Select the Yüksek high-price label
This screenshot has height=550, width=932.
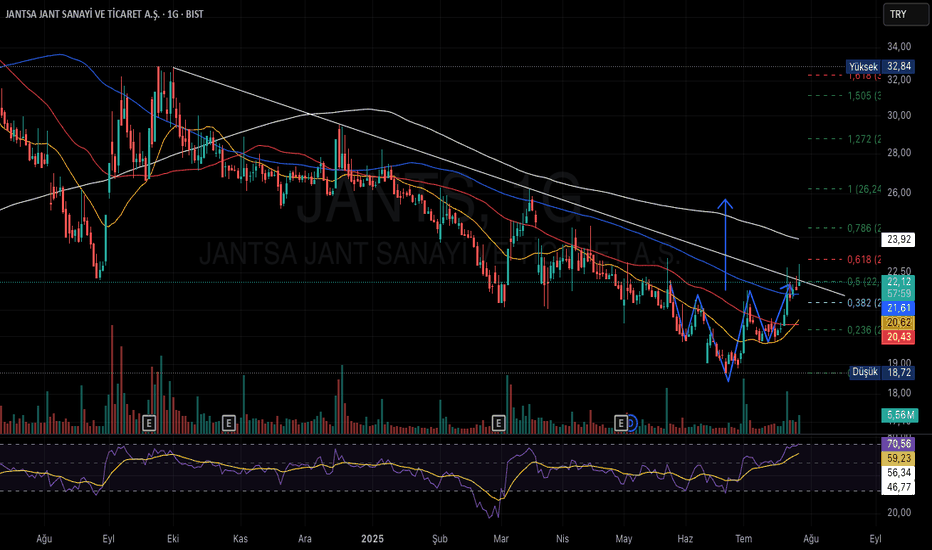[863, 67]
